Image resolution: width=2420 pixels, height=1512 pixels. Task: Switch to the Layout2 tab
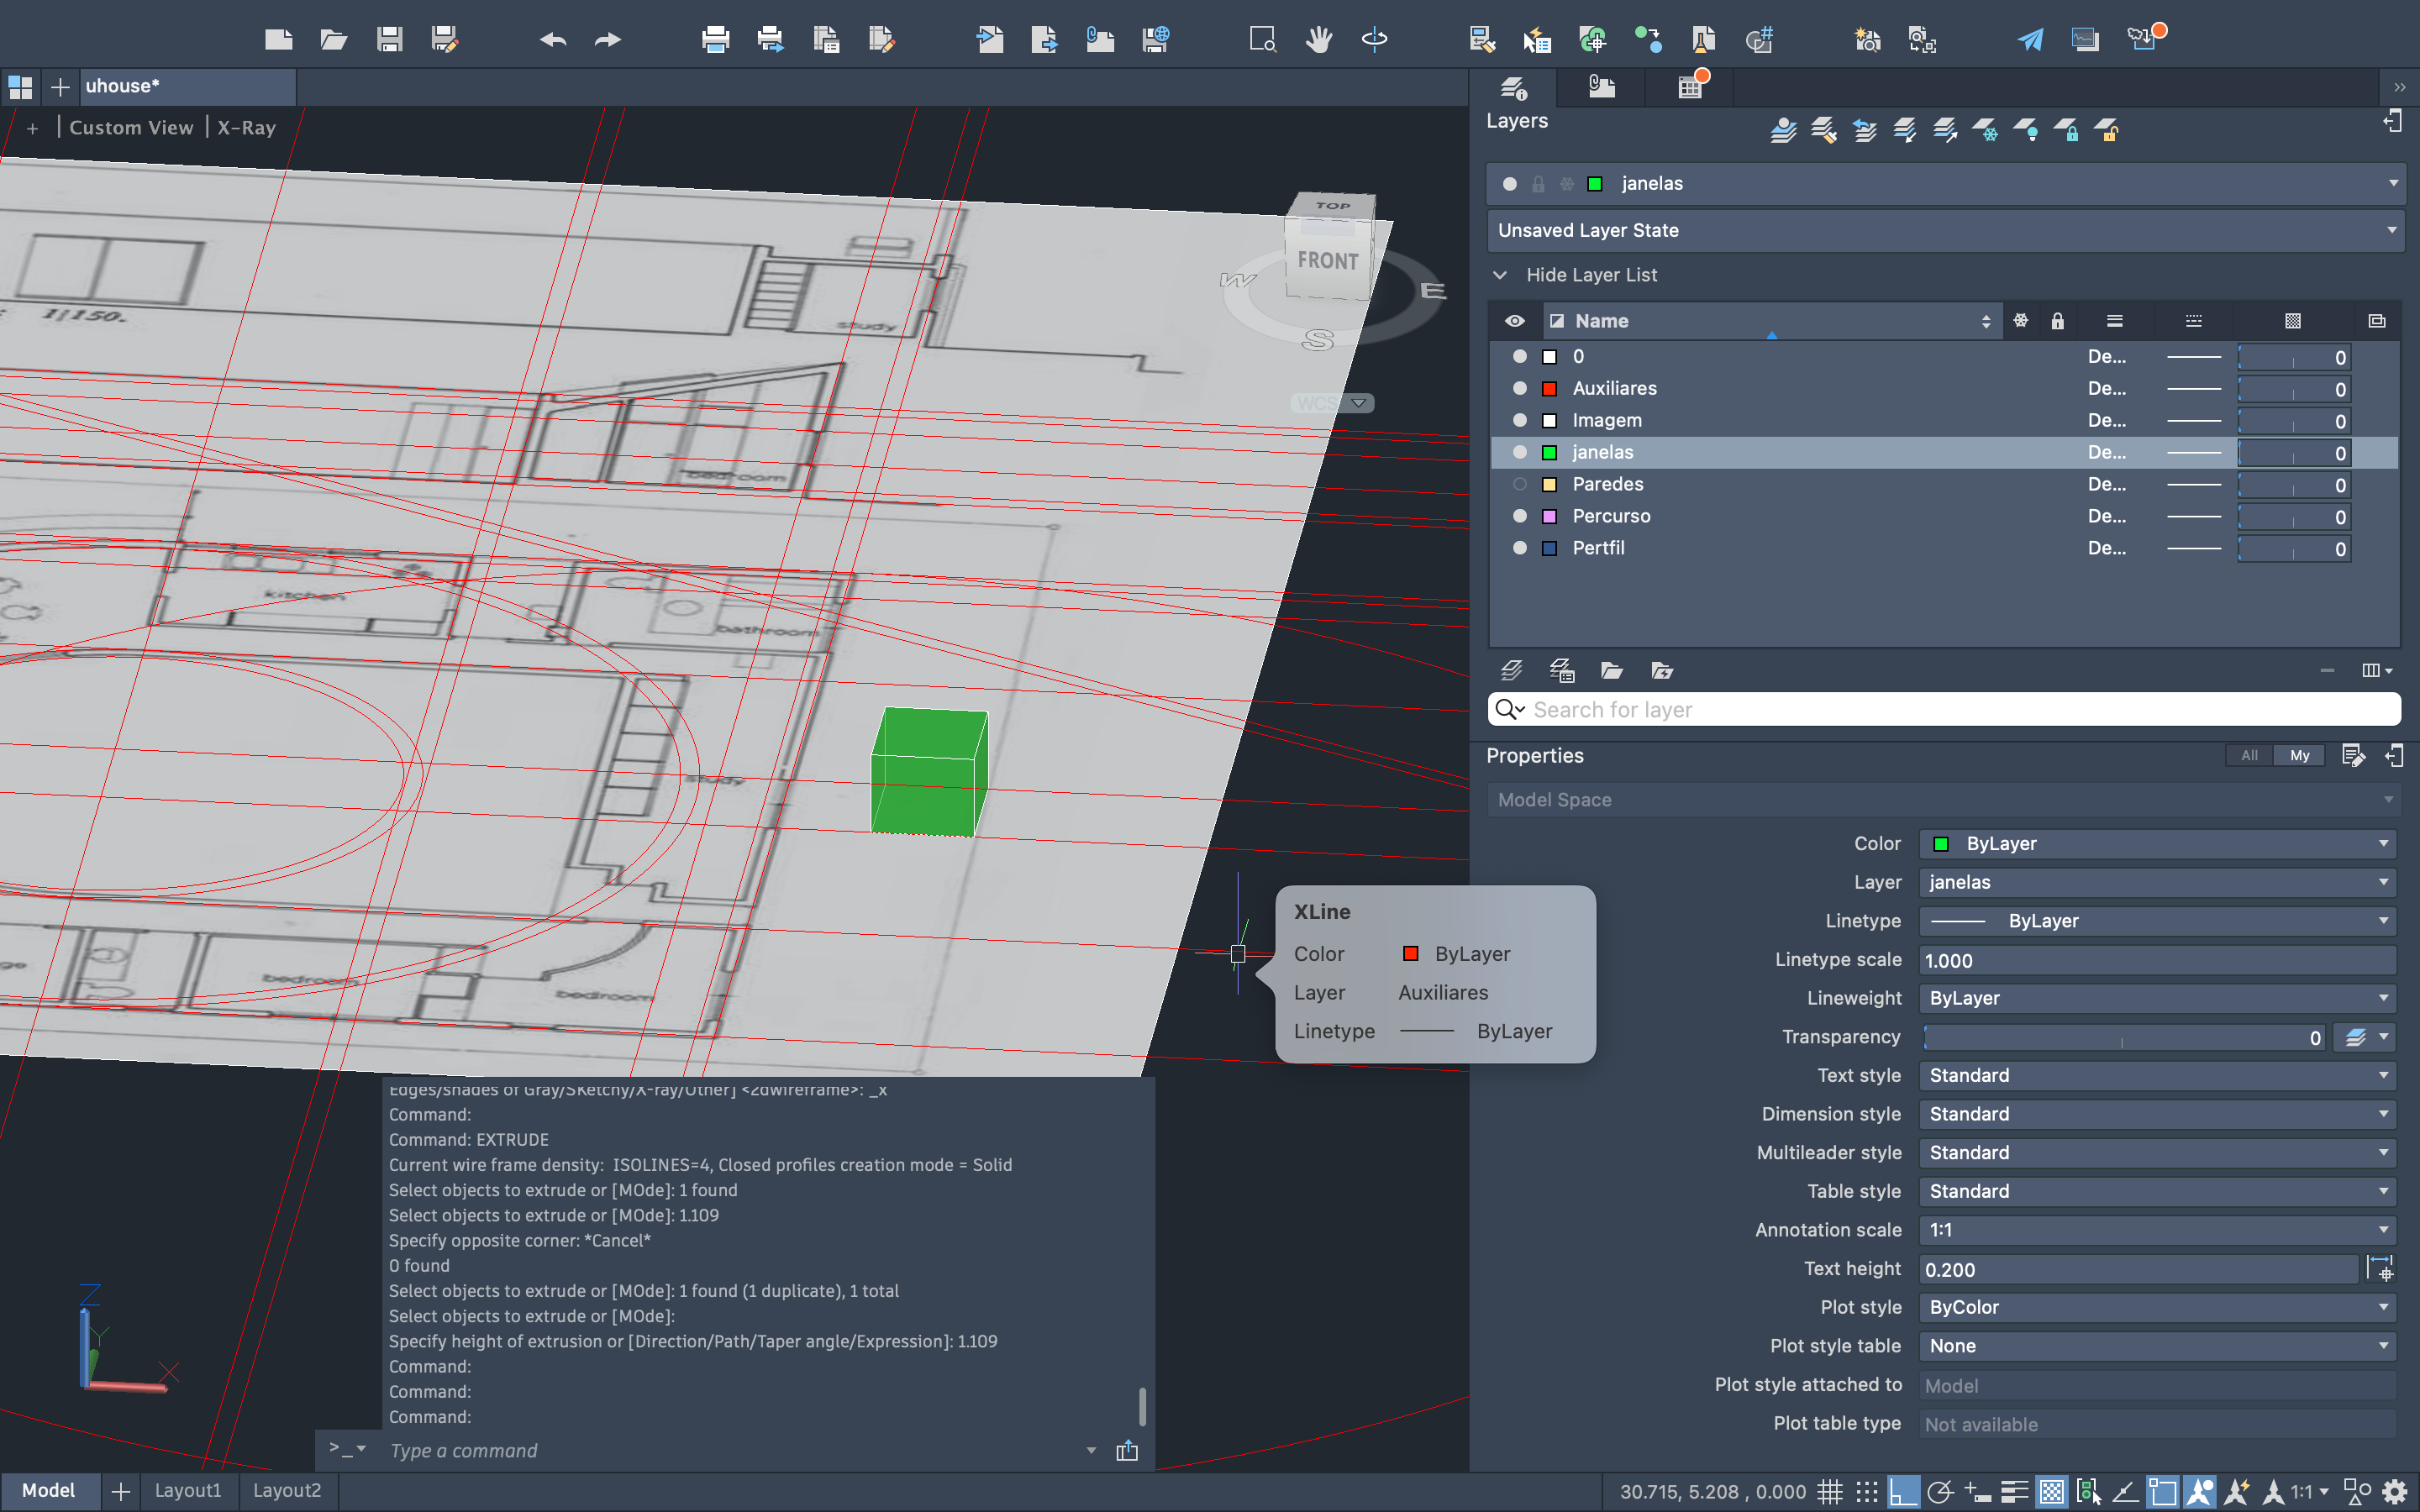coord(287,1490)
